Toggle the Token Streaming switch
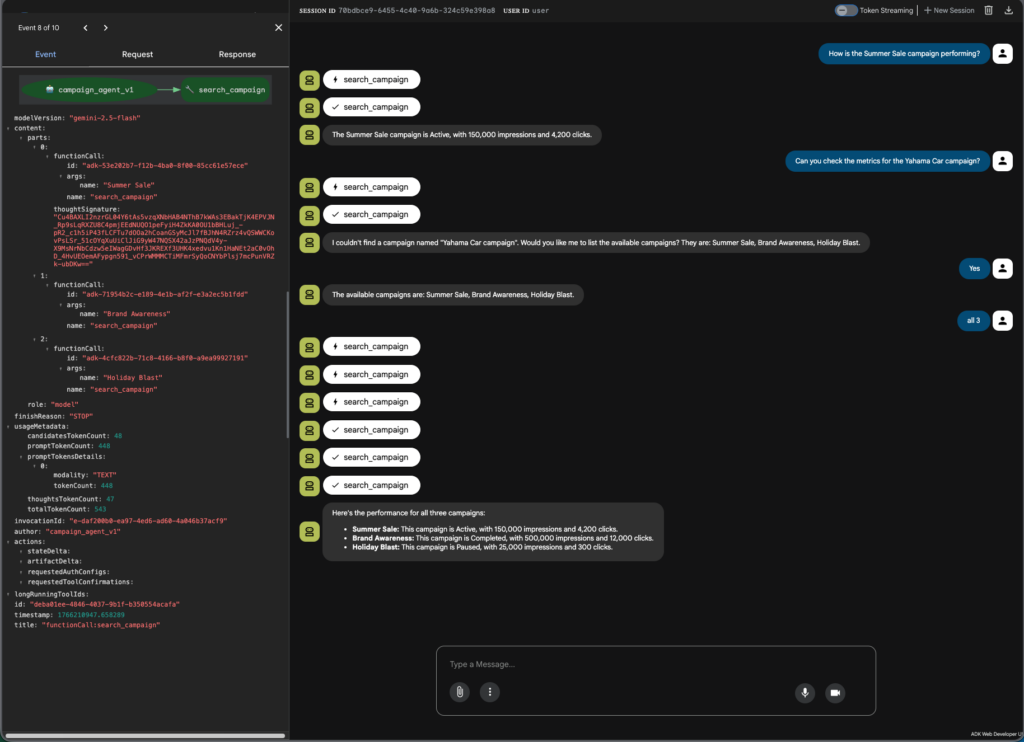 coord(846,10)
